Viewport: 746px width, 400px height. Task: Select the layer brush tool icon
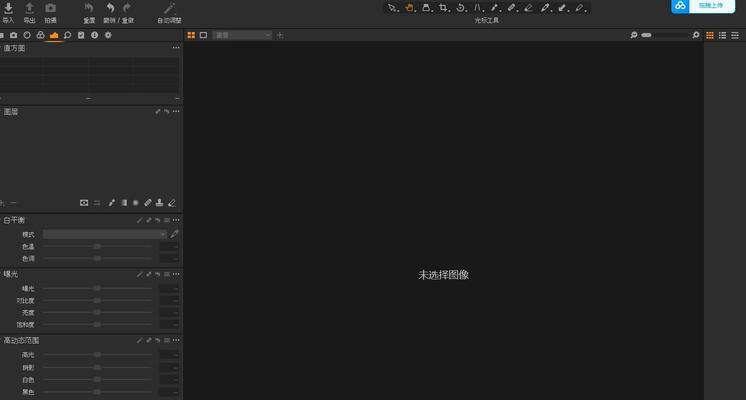point(111,203)
